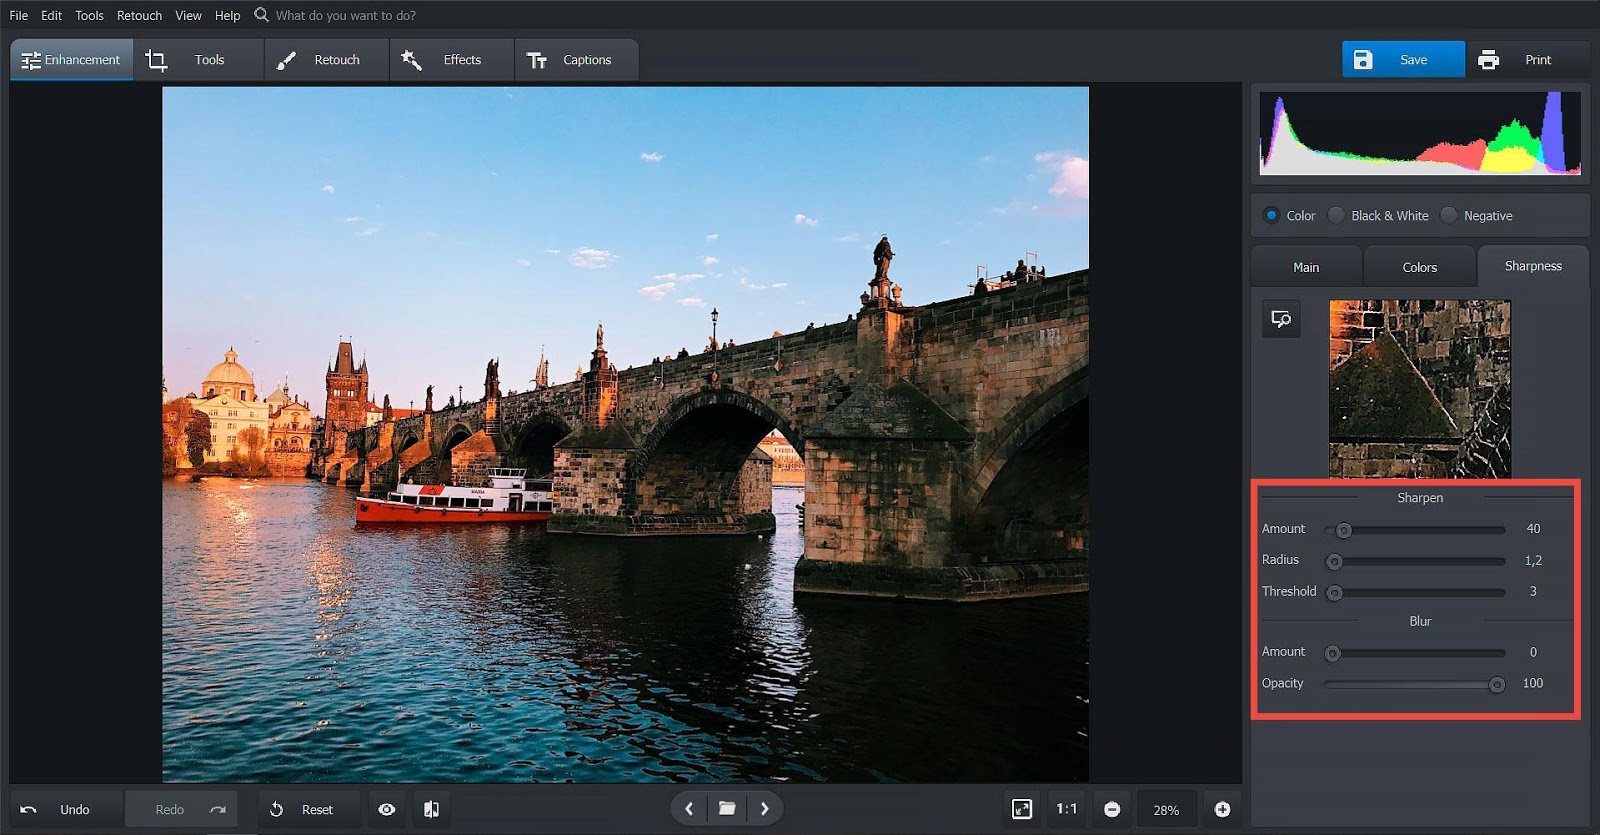Screen dimensions: 1600x835
Task: Select the Black & White radio option
Action: pos(1337,216)
